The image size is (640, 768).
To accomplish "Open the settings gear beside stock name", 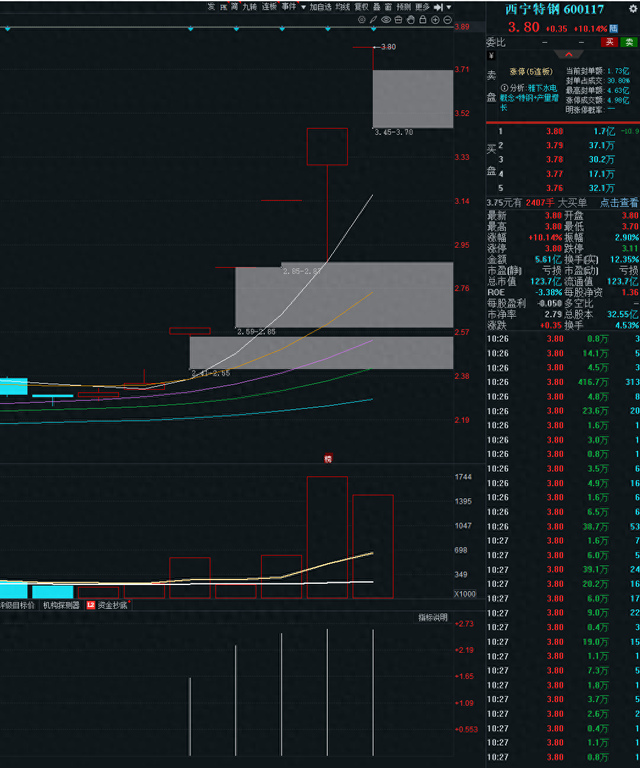I will 633,9.
